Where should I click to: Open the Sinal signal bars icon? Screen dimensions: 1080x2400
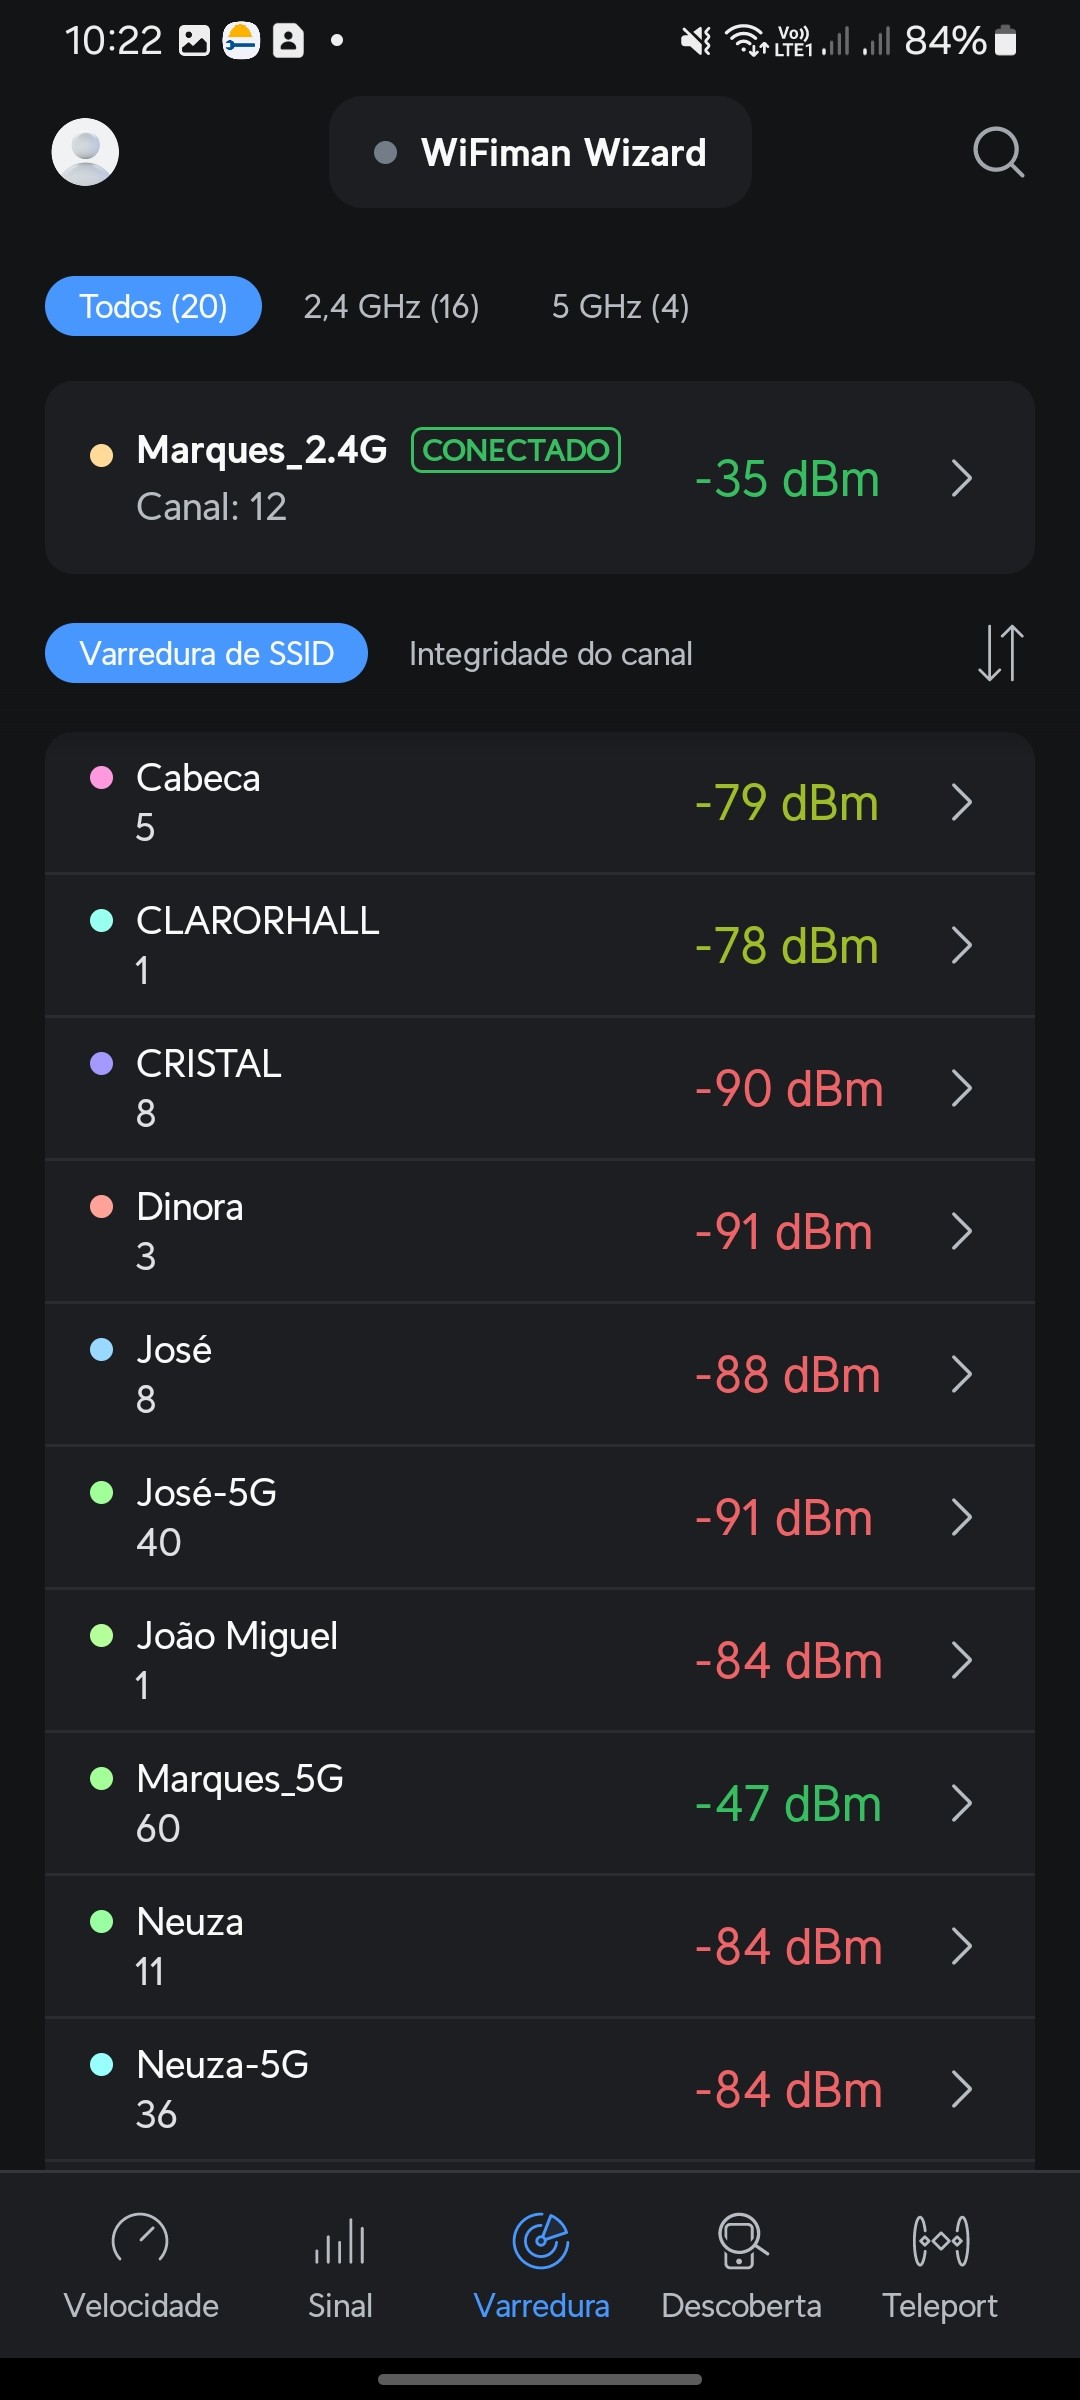[340, 2240]
